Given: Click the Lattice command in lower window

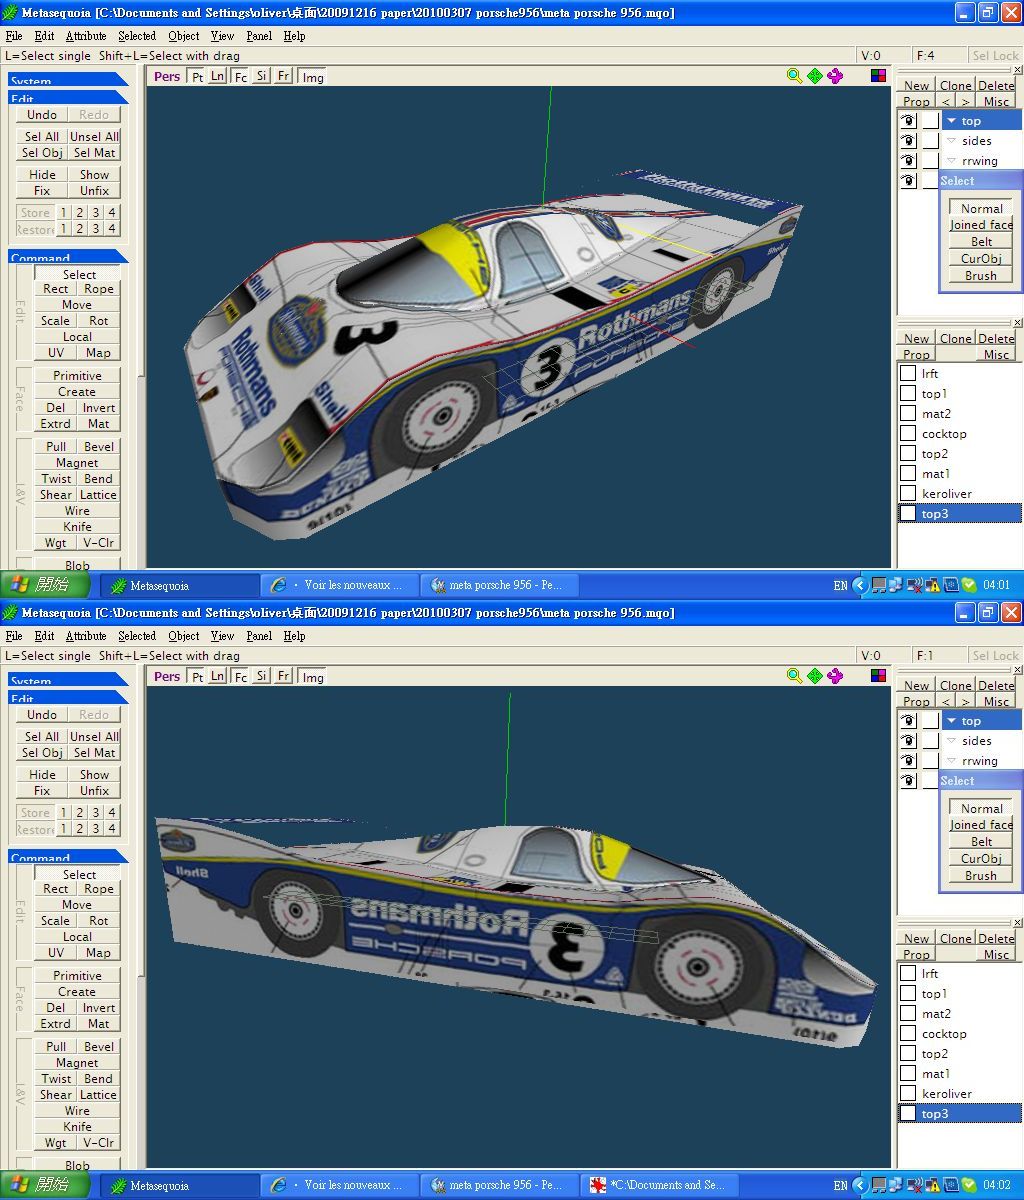Looking at the screenshot, I should (x=99, y=1095).
